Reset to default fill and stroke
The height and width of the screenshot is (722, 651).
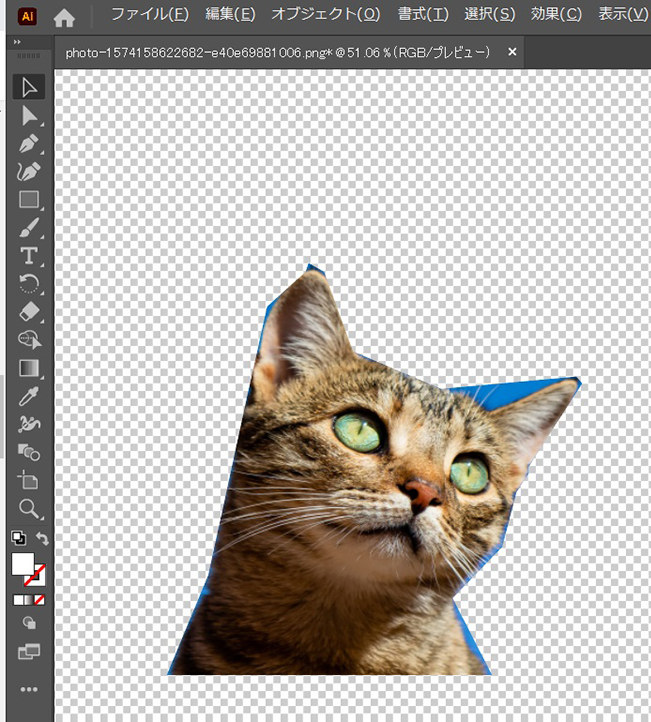[17, 538]
